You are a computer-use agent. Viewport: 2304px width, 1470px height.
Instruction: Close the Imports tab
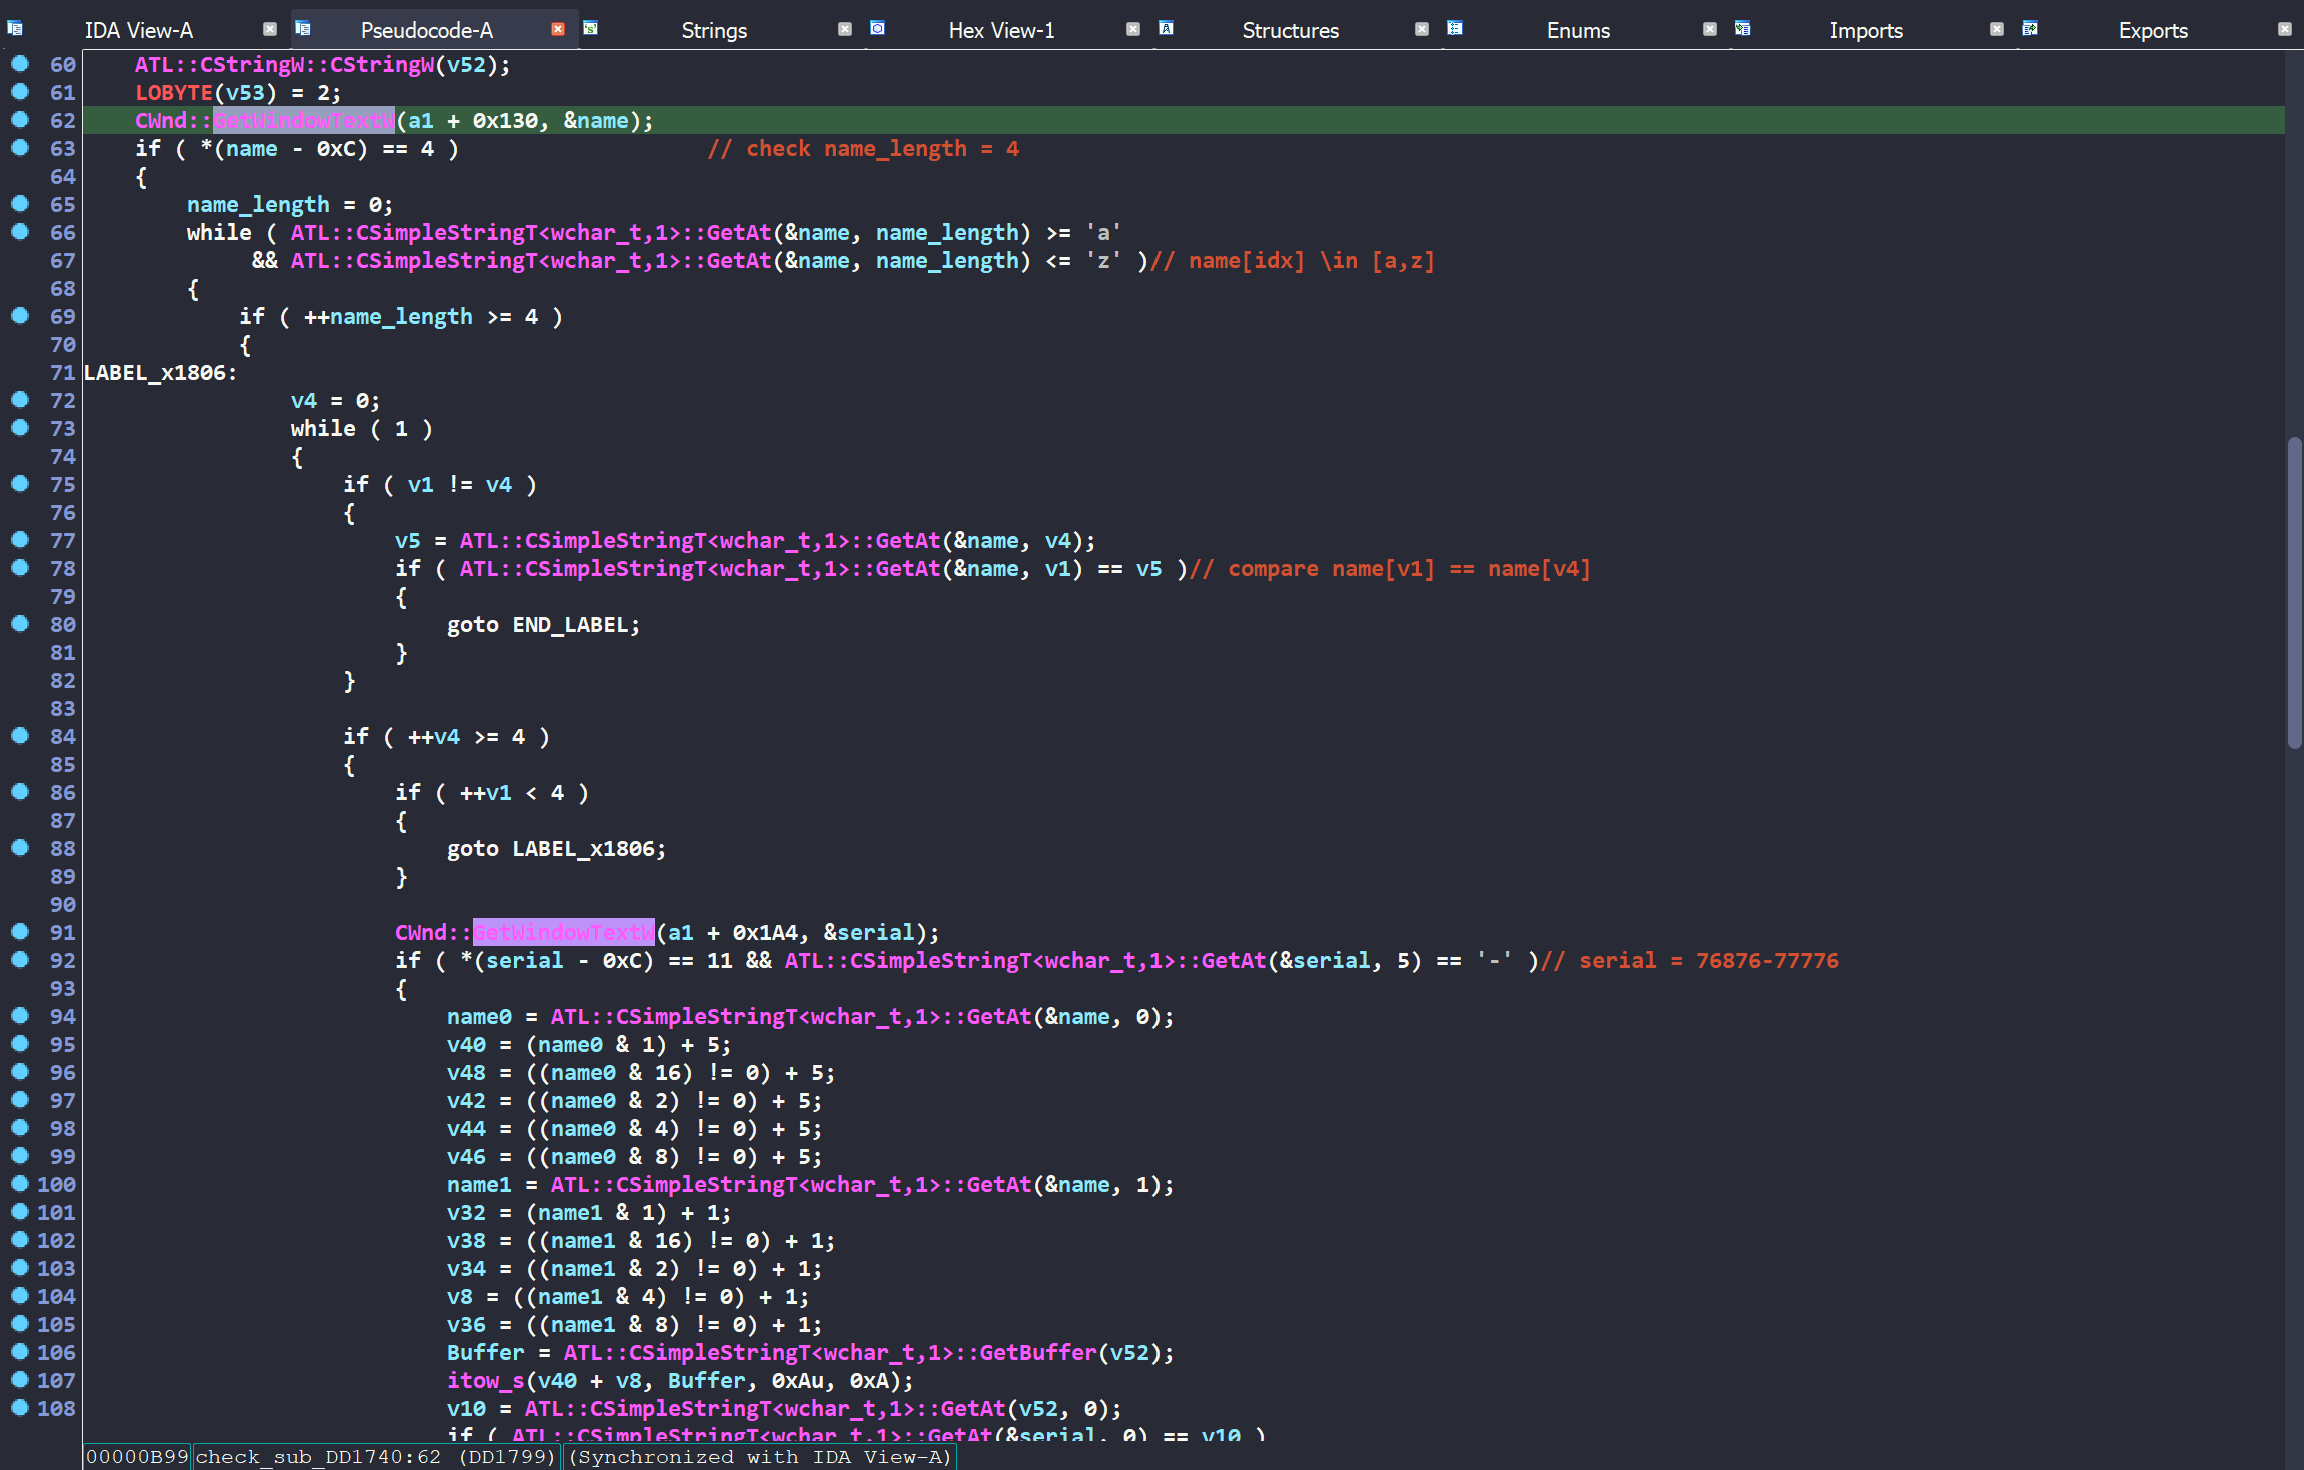[1997, 29]
